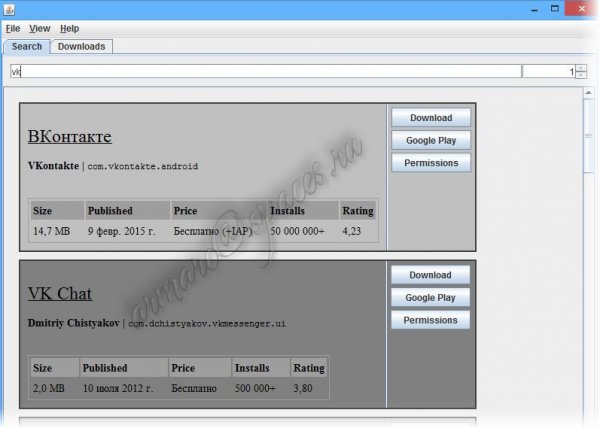The height and width of the screenshot is (428, 600).
Task: Click the vertical scrollbar thumb
Action: point(589,136)
